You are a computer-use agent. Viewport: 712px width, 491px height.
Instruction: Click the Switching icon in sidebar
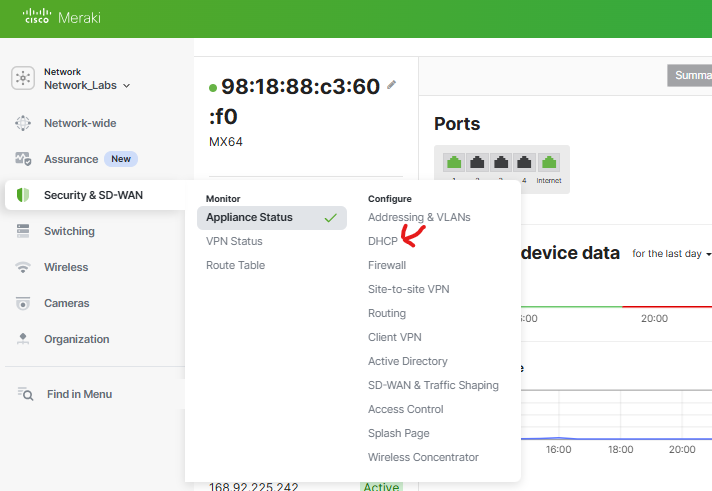coord(23,231)
